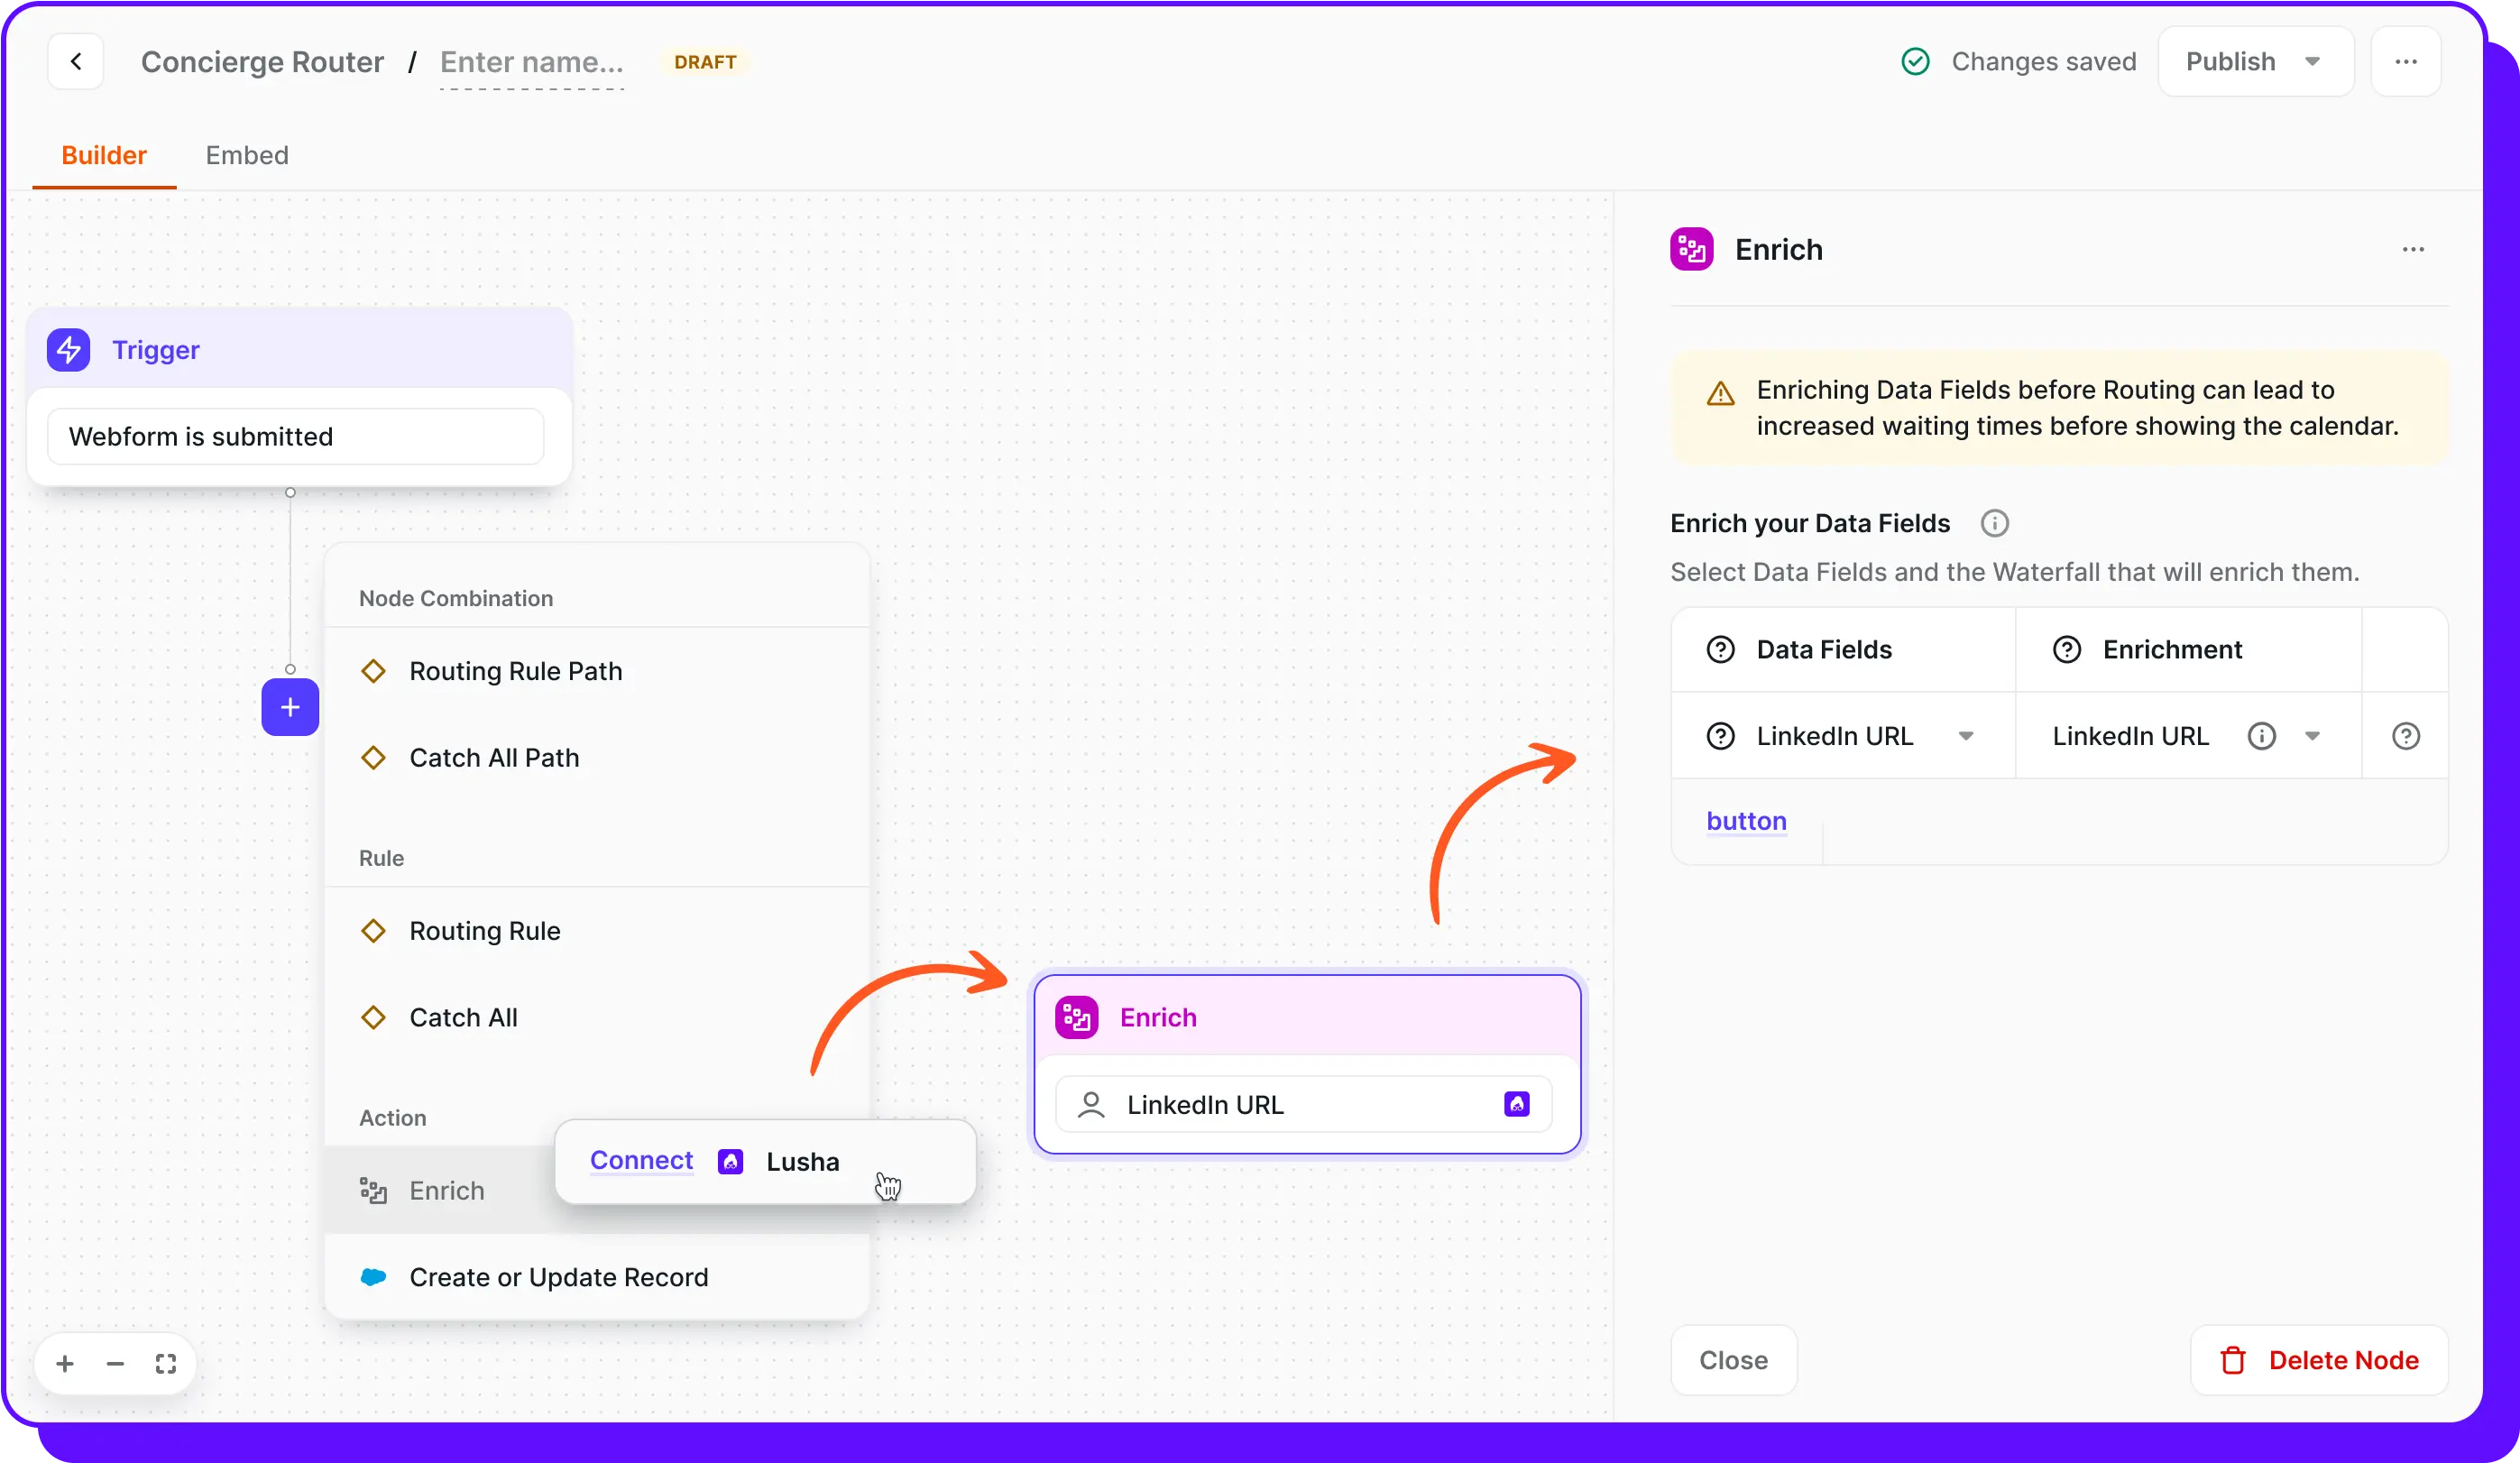Click the Enrich action icon in menu
The image size is (2520, 1463).
(x=373, y=1191)
